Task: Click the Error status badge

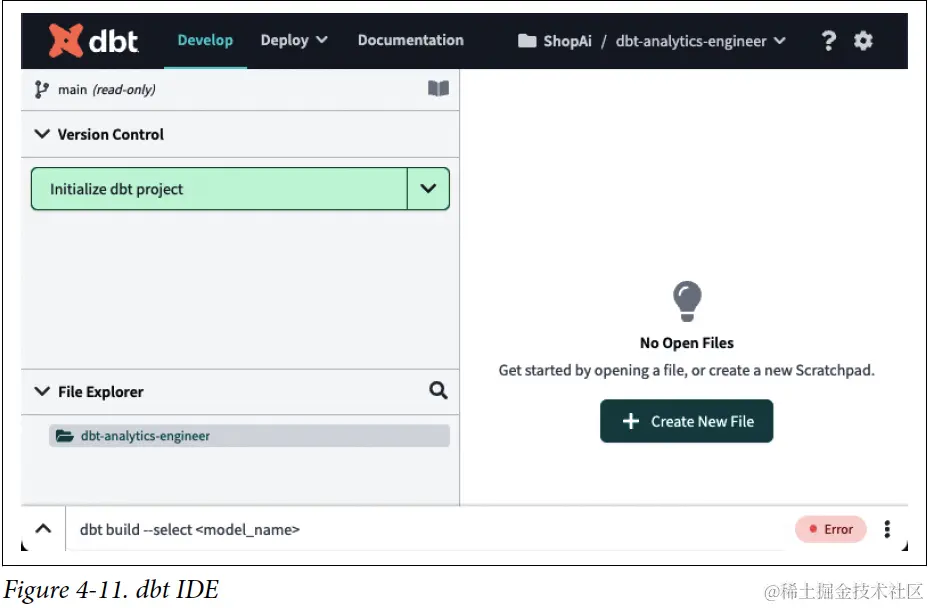Action: [x=830, y=529]
